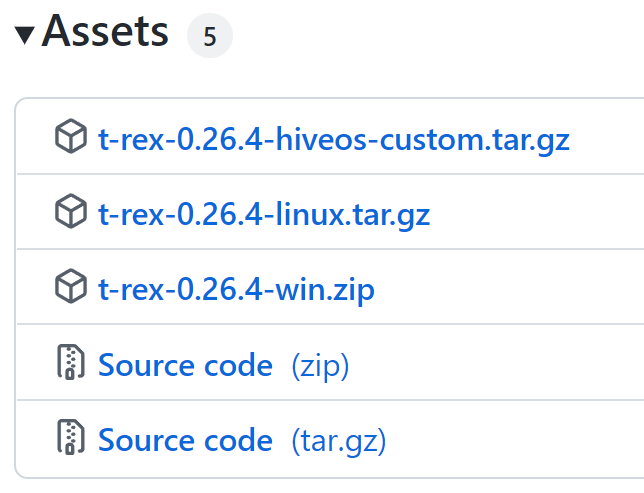The width and height of the screenshot is (644, 493).
Task: Click the asset count badge showing 5
Action: [209, 37]
